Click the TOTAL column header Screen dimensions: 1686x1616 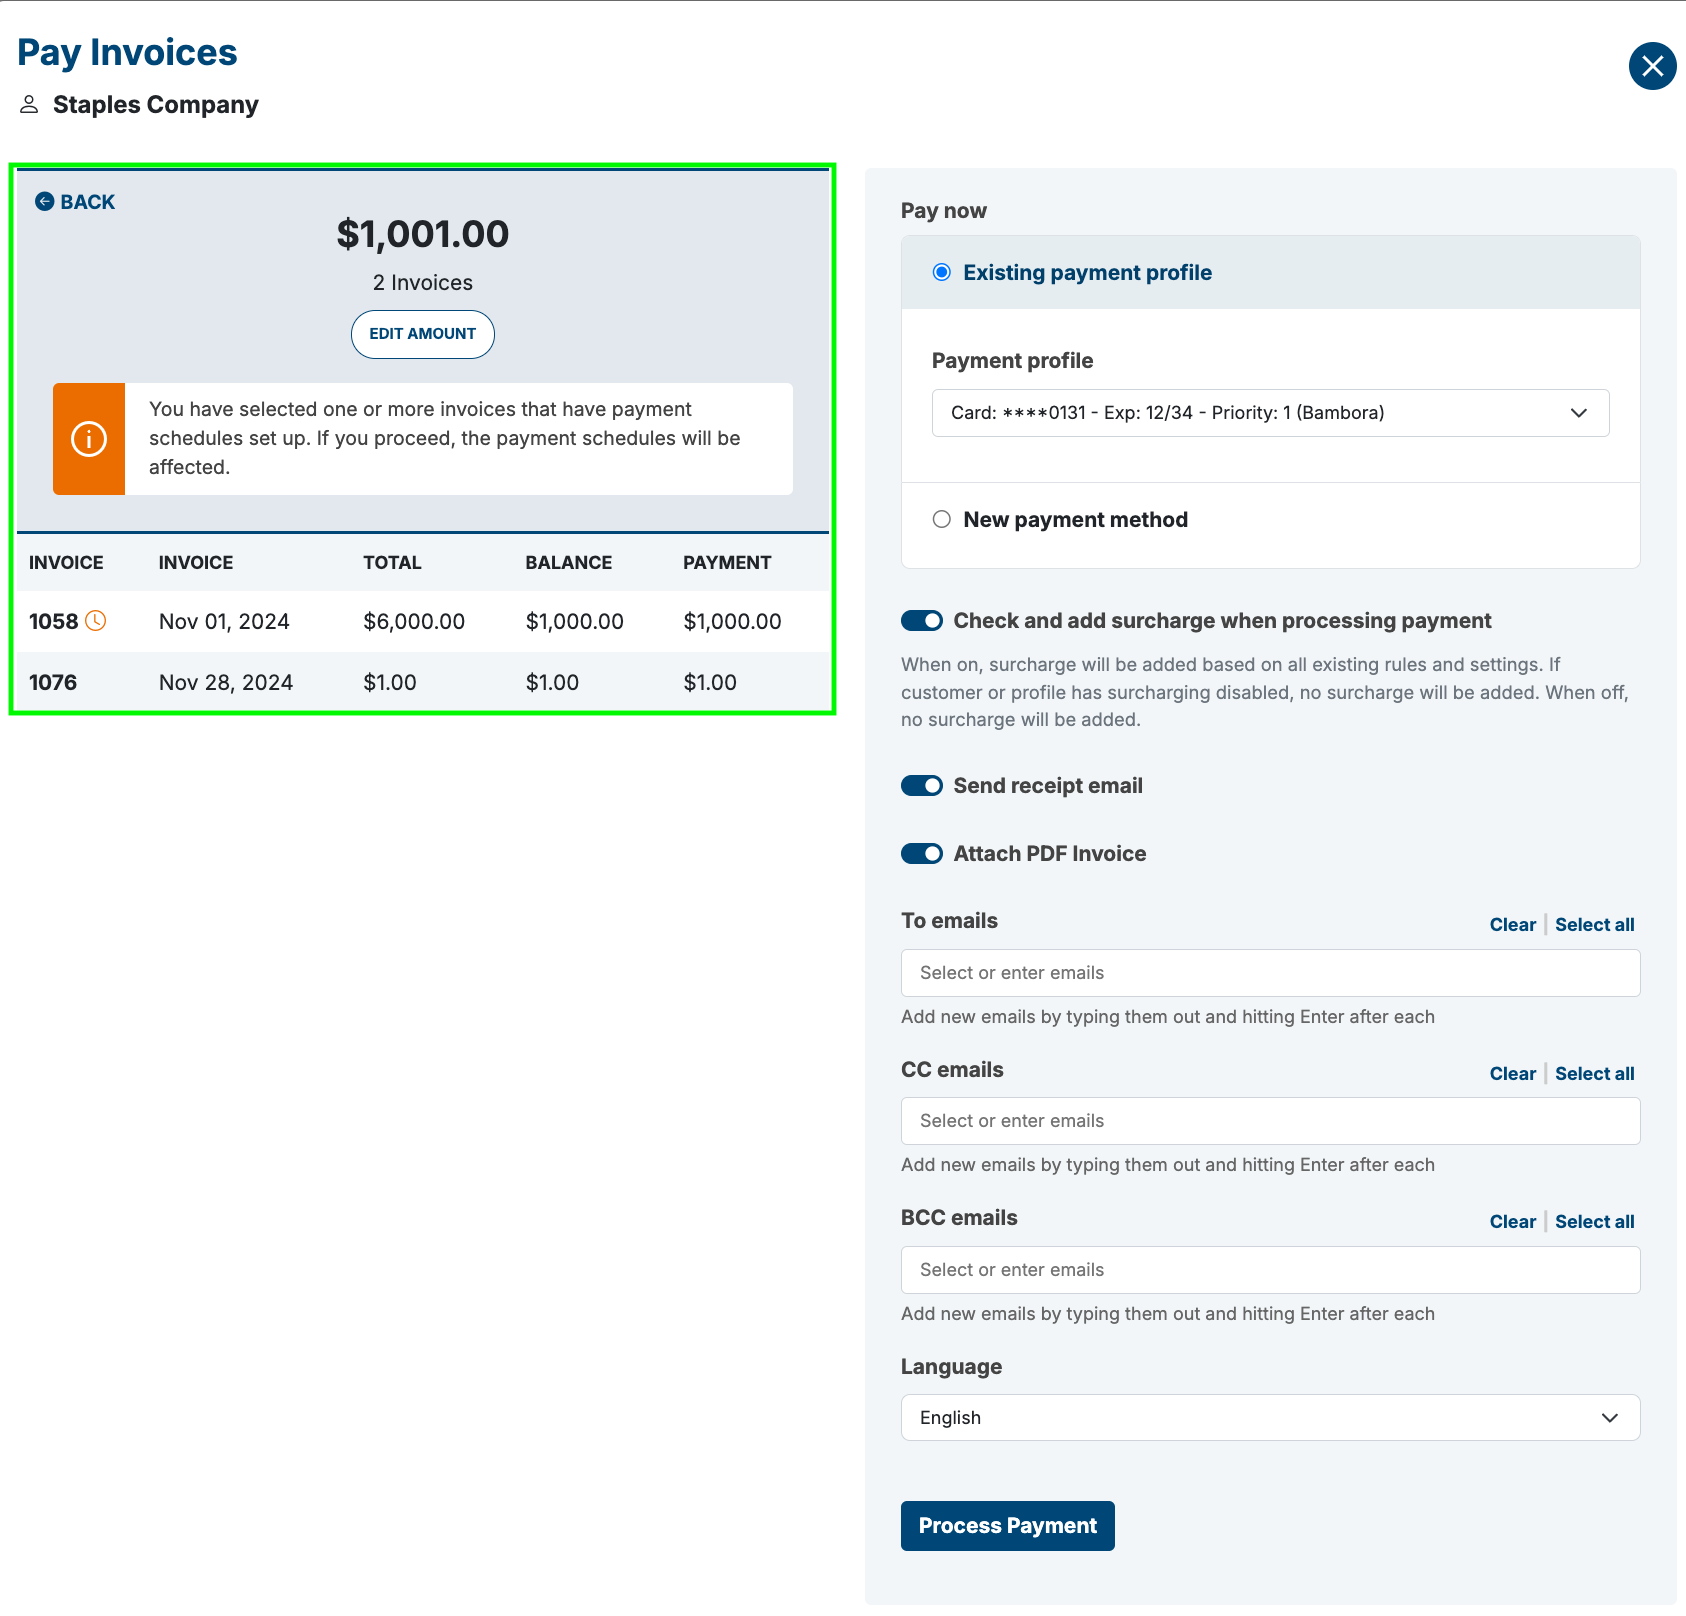(392, 563)
